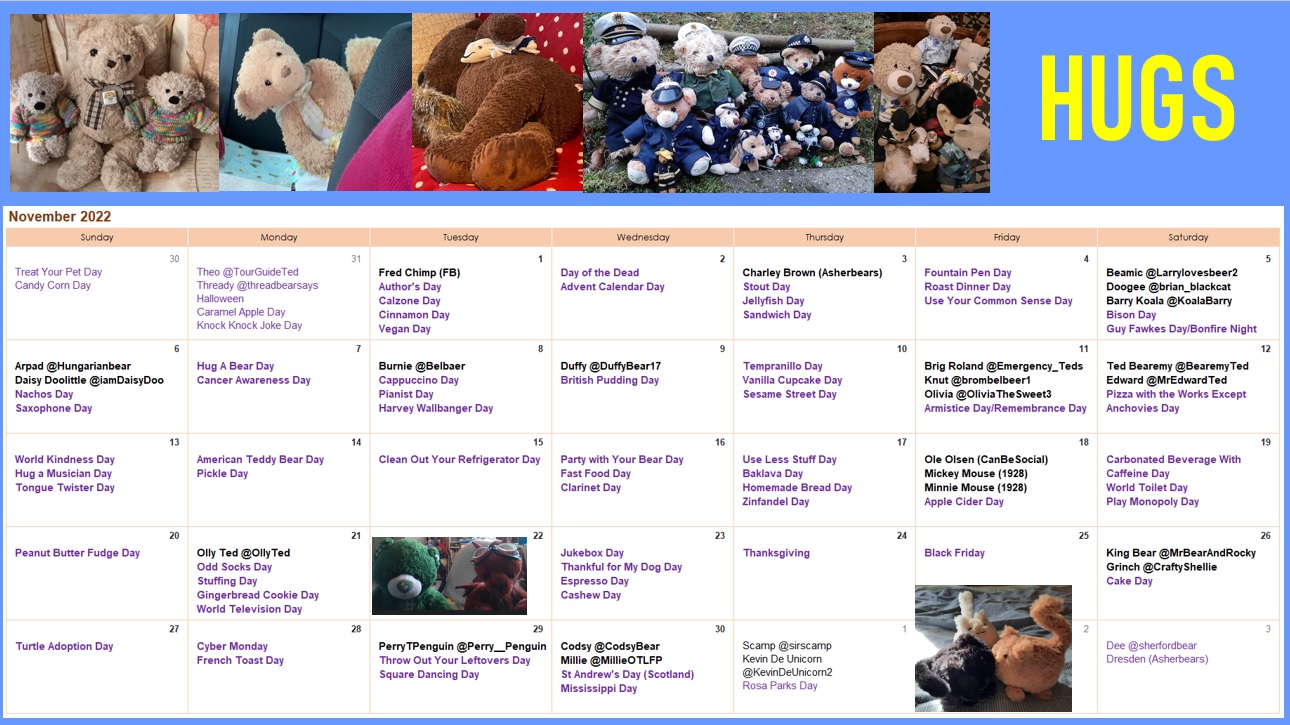Image resolution: width=1290 pixels, height=725 pixels.
Task: Click the three teddy bears in sweaters photo
Action: coord(114,102)
